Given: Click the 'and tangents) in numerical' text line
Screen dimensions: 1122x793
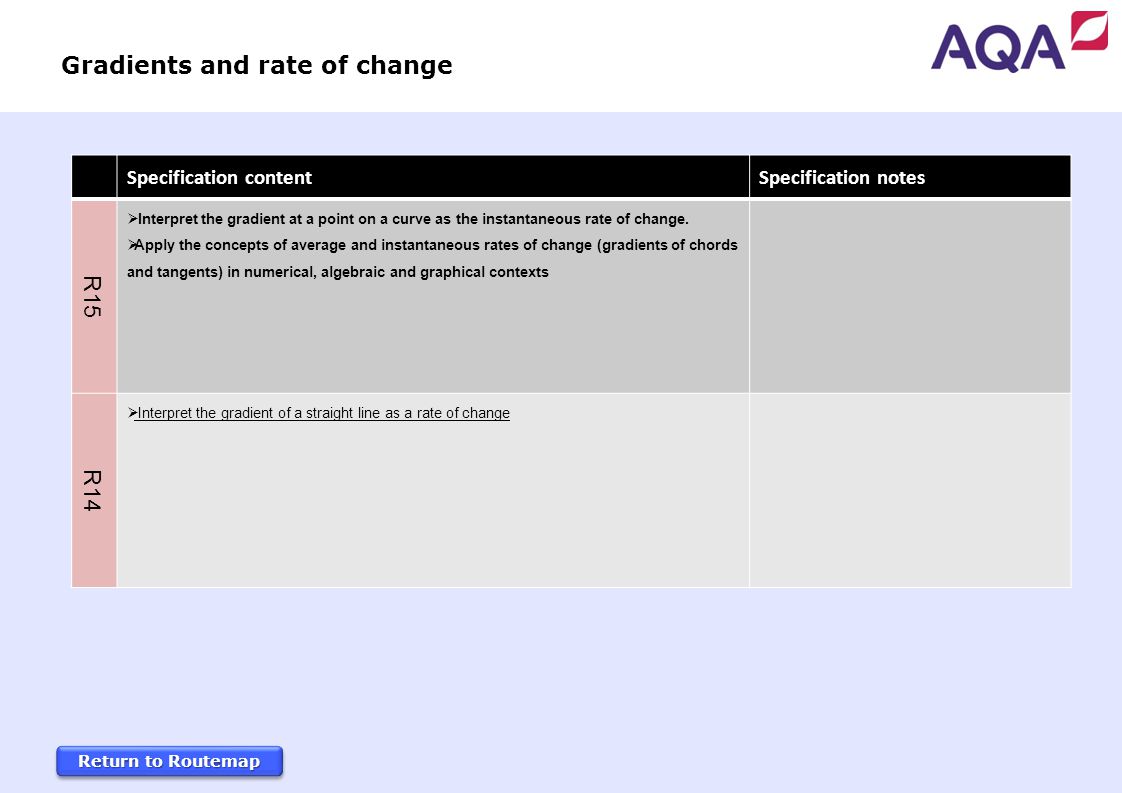Looking at the screenshot, I should pyautogui.click(x=338, y=272).
